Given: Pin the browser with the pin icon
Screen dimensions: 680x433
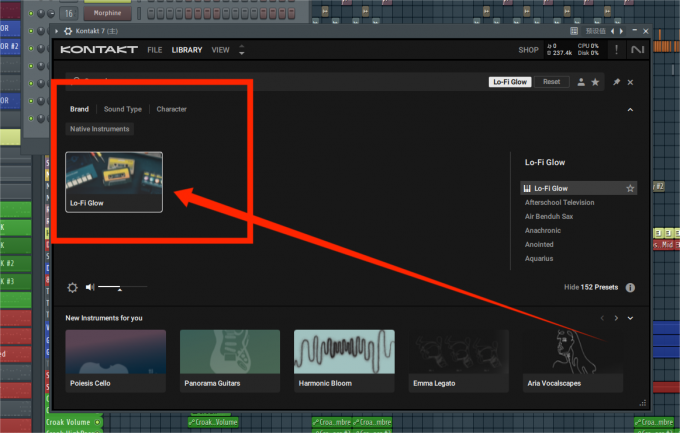Looking at the screenshot, I should pos(616,82).
